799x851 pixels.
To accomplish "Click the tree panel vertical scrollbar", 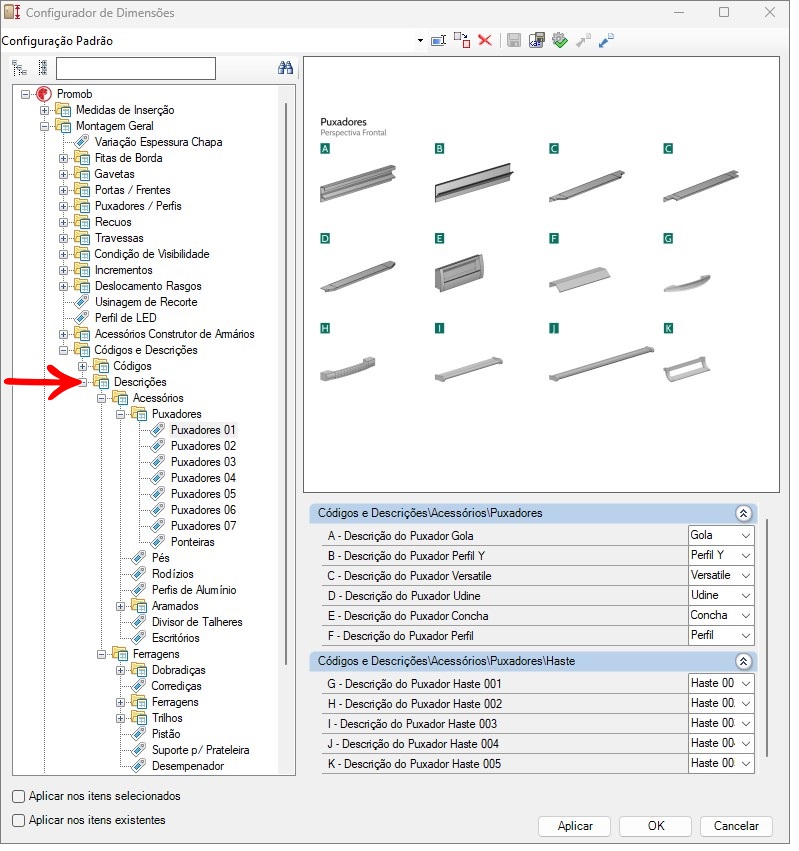I will [x=287, y=400].
